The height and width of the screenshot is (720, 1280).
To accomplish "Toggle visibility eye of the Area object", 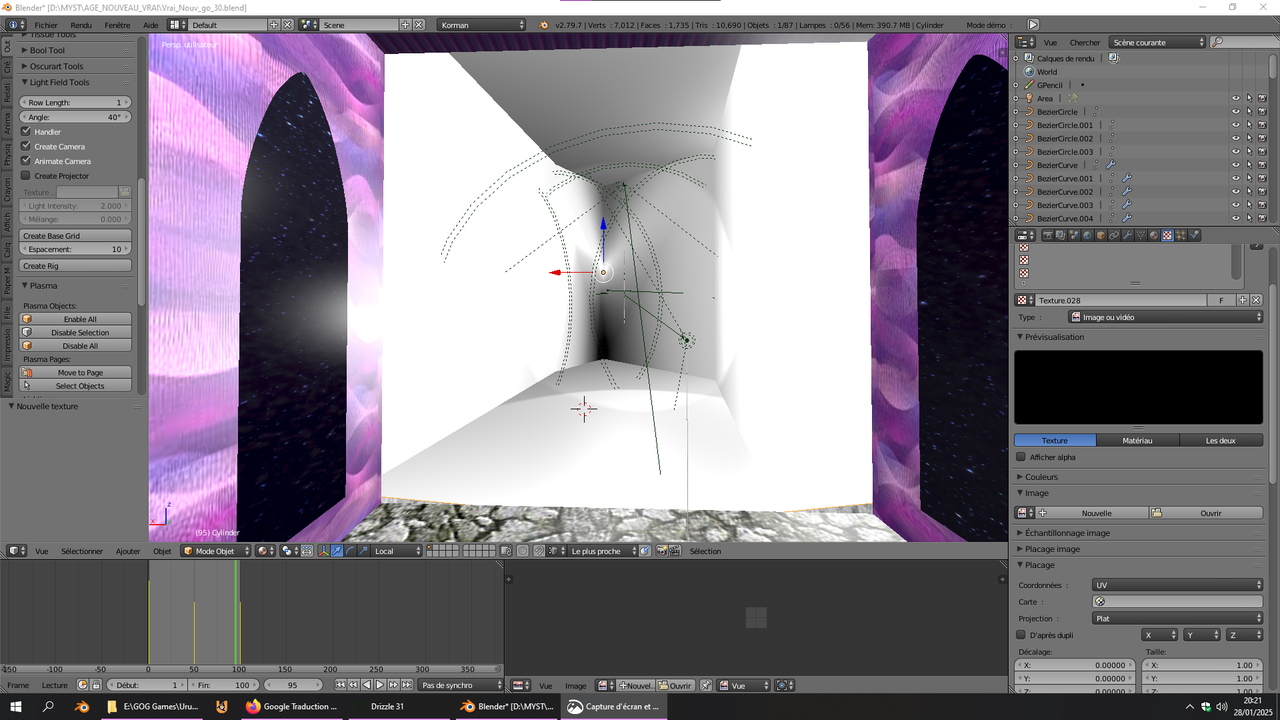I will click(x=1236, y=98).
